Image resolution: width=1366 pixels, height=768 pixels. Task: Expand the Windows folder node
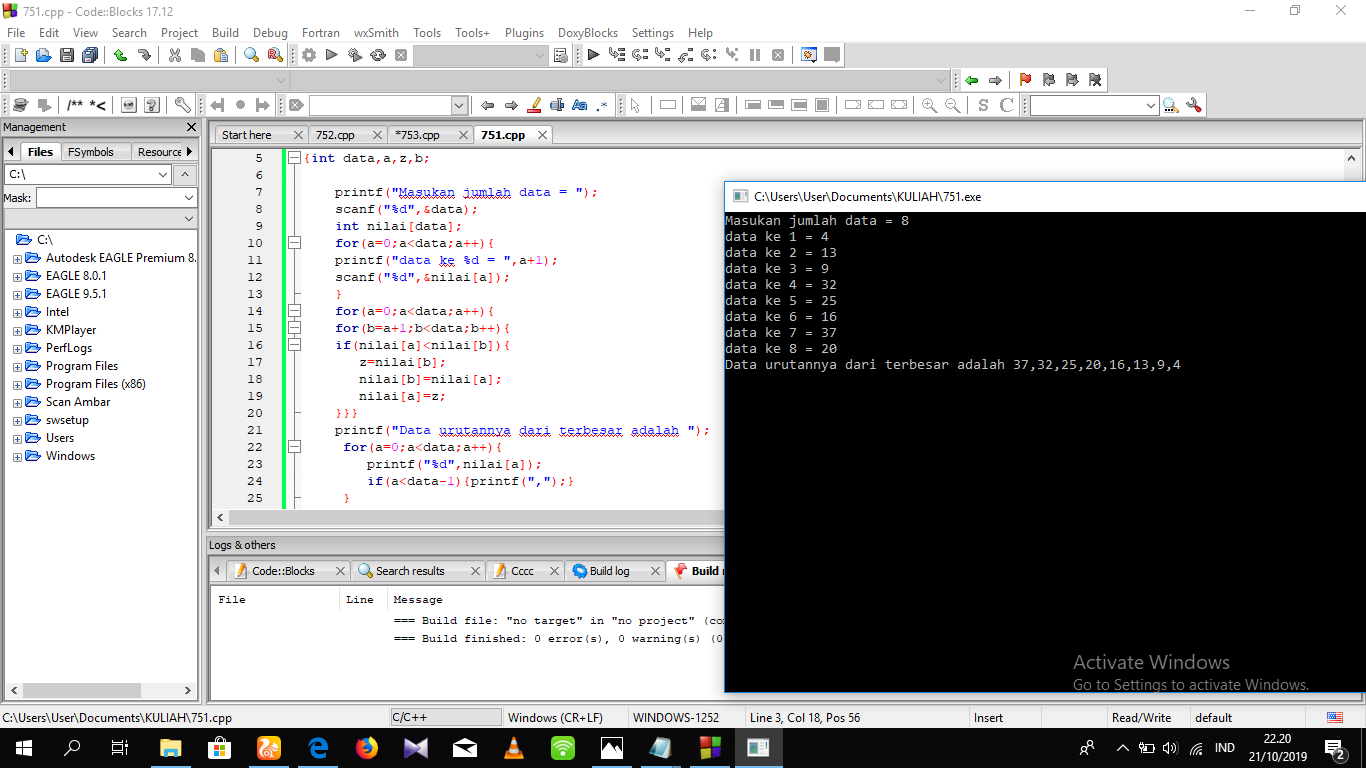(17, 456)
